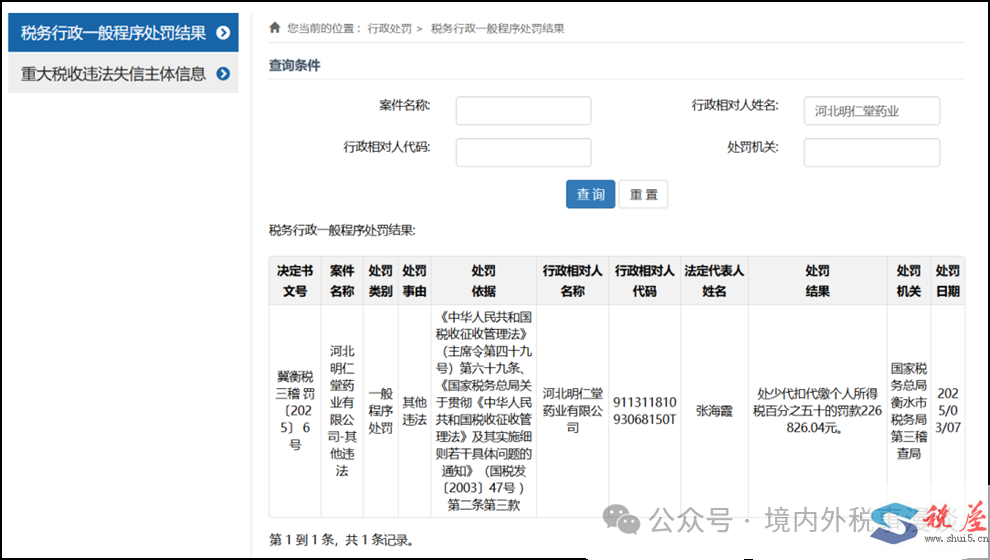Viewport: 990px width, 560px height.
Task: Click the arrow icon beside 重大税收违法失信主体信息
Action: pos(223,73)
